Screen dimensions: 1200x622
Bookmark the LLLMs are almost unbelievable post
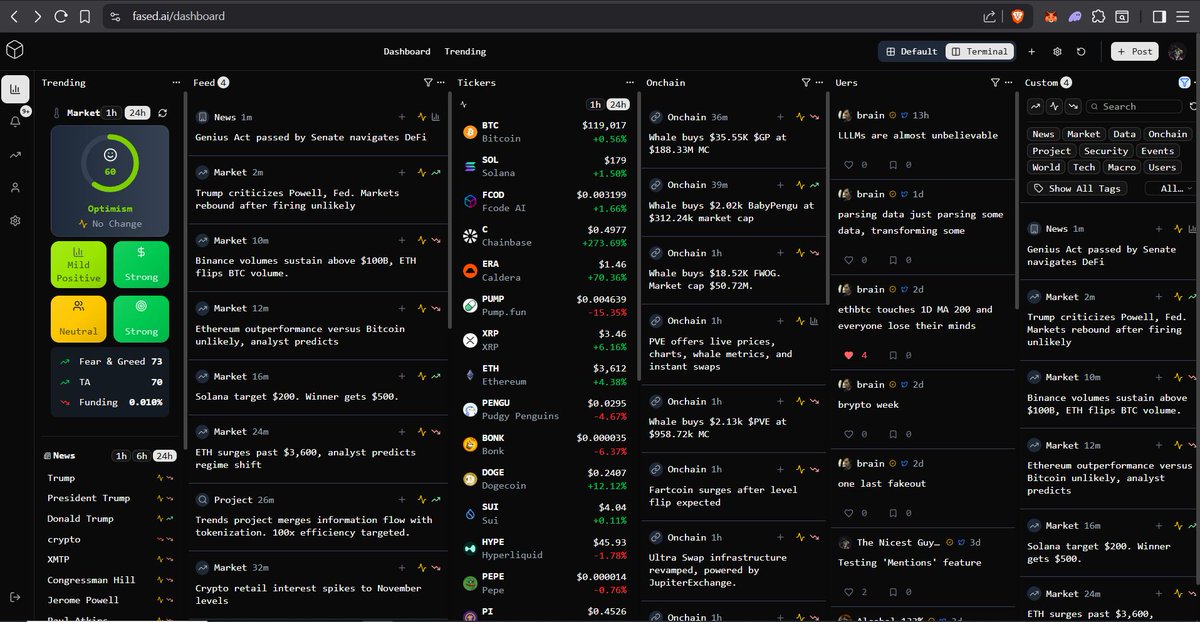(x=894, y=164)
